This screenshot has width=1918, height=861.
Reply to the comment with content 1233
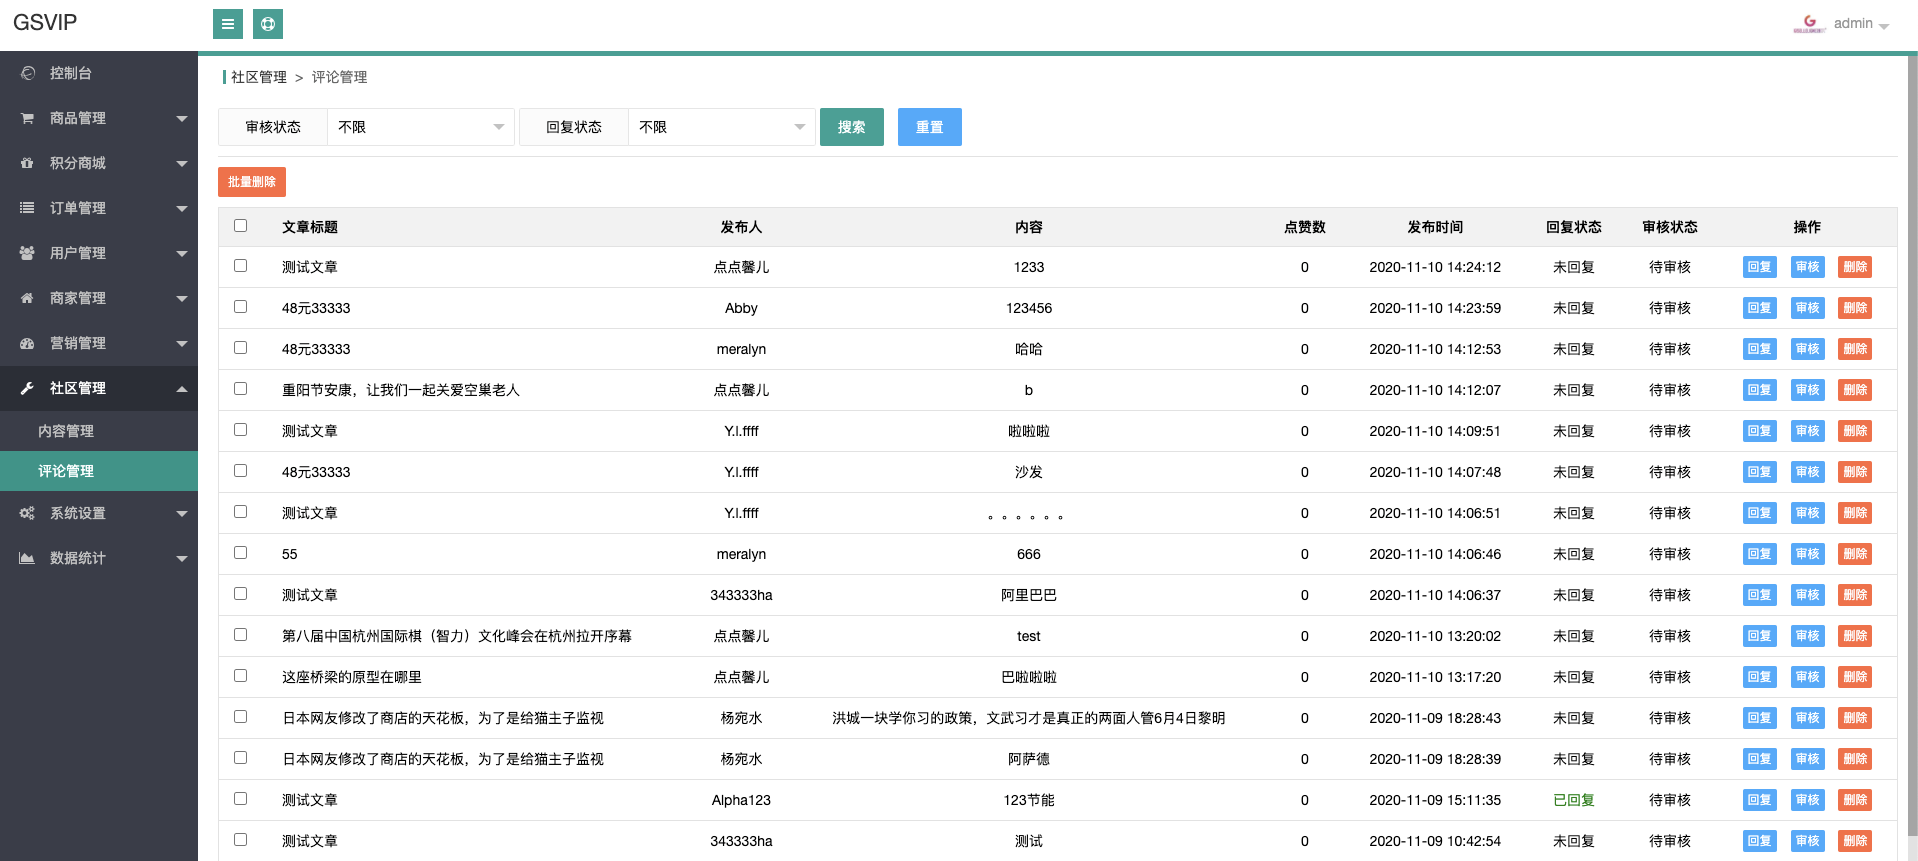click(1759, 267)
